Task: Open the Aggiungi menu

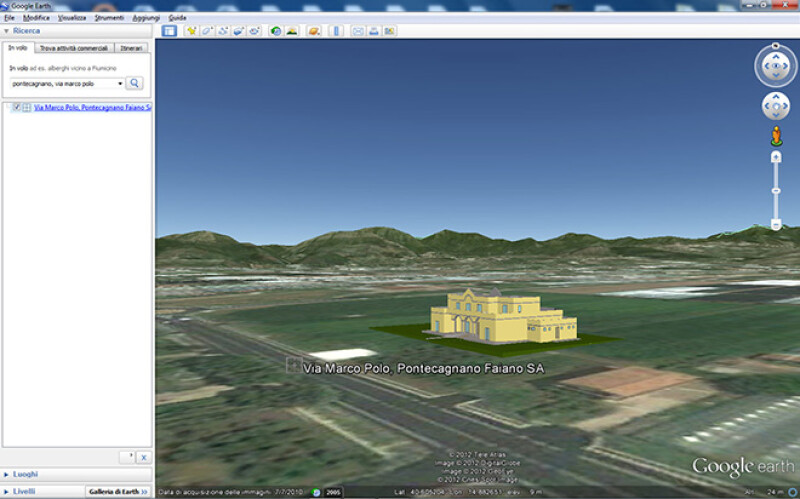Action: coord(146,18)
